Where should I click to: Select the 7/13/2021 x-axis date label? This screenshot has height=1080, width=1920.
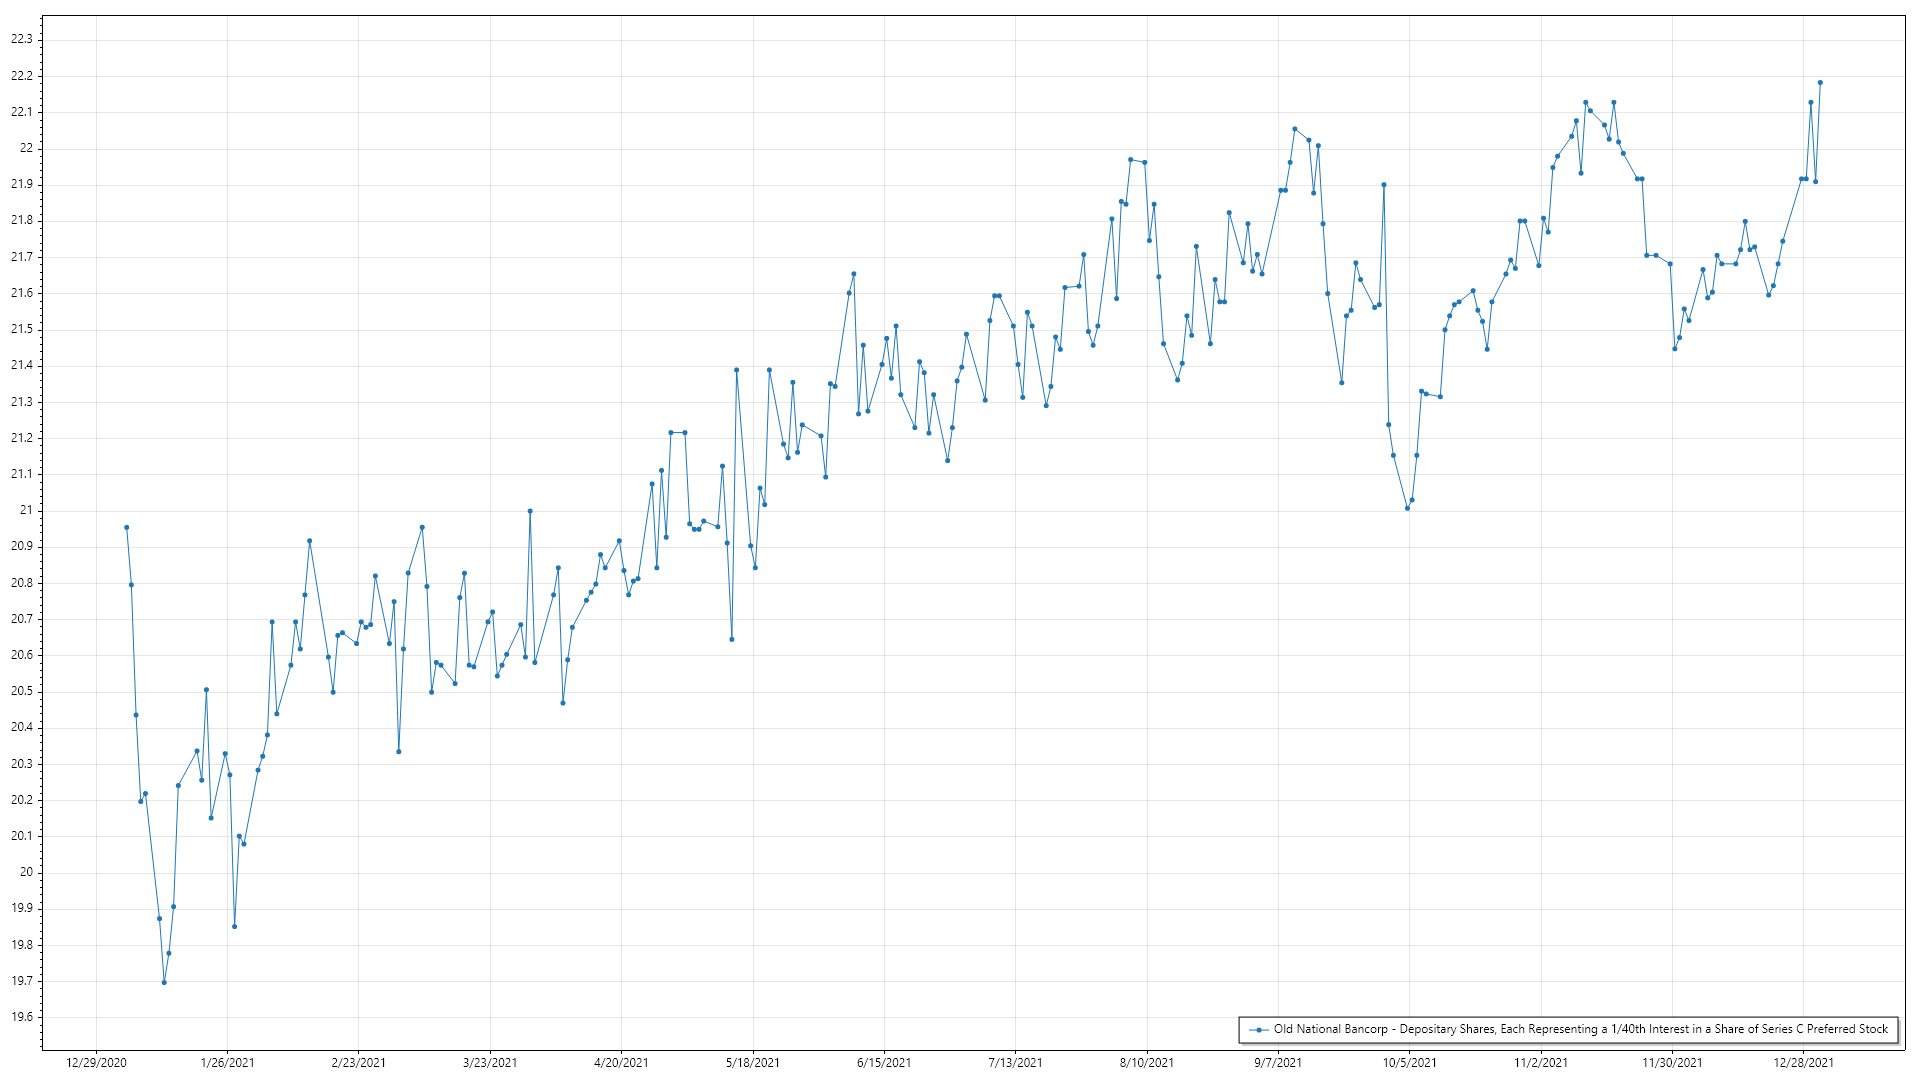tap(1015, 1062)
